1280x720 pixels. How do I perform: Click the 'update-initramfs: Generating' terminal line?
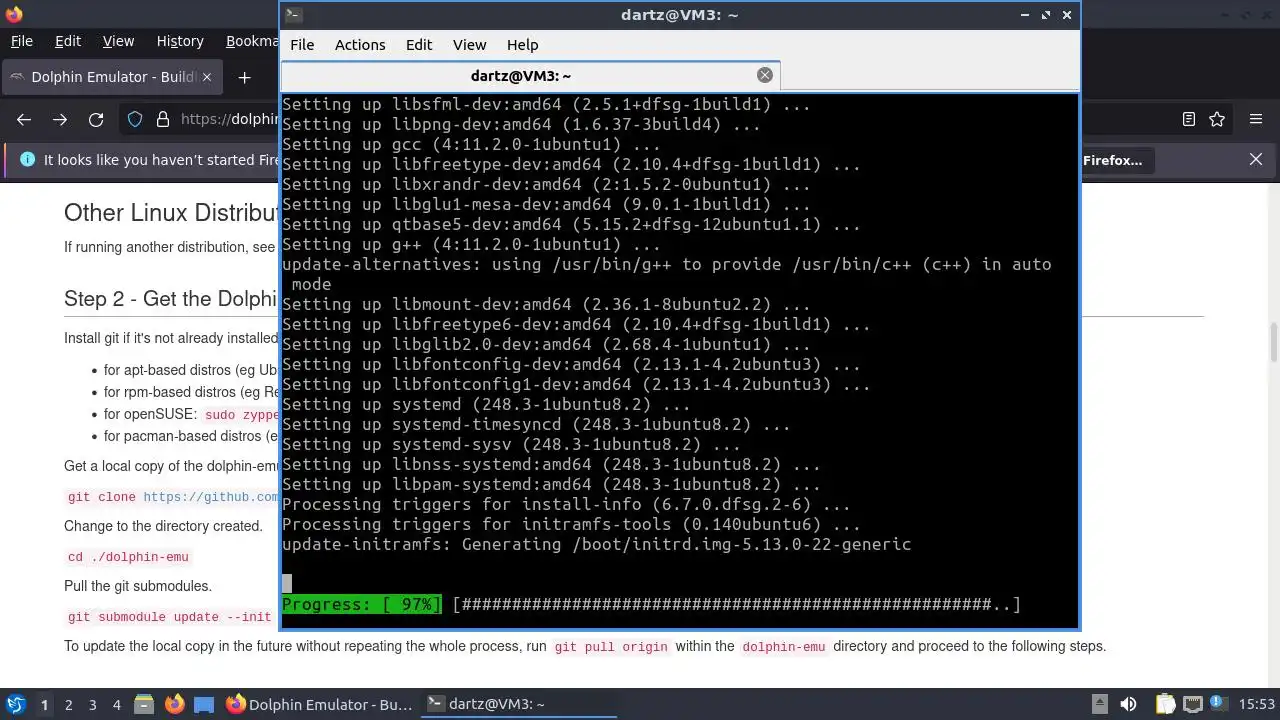[597, 544]
